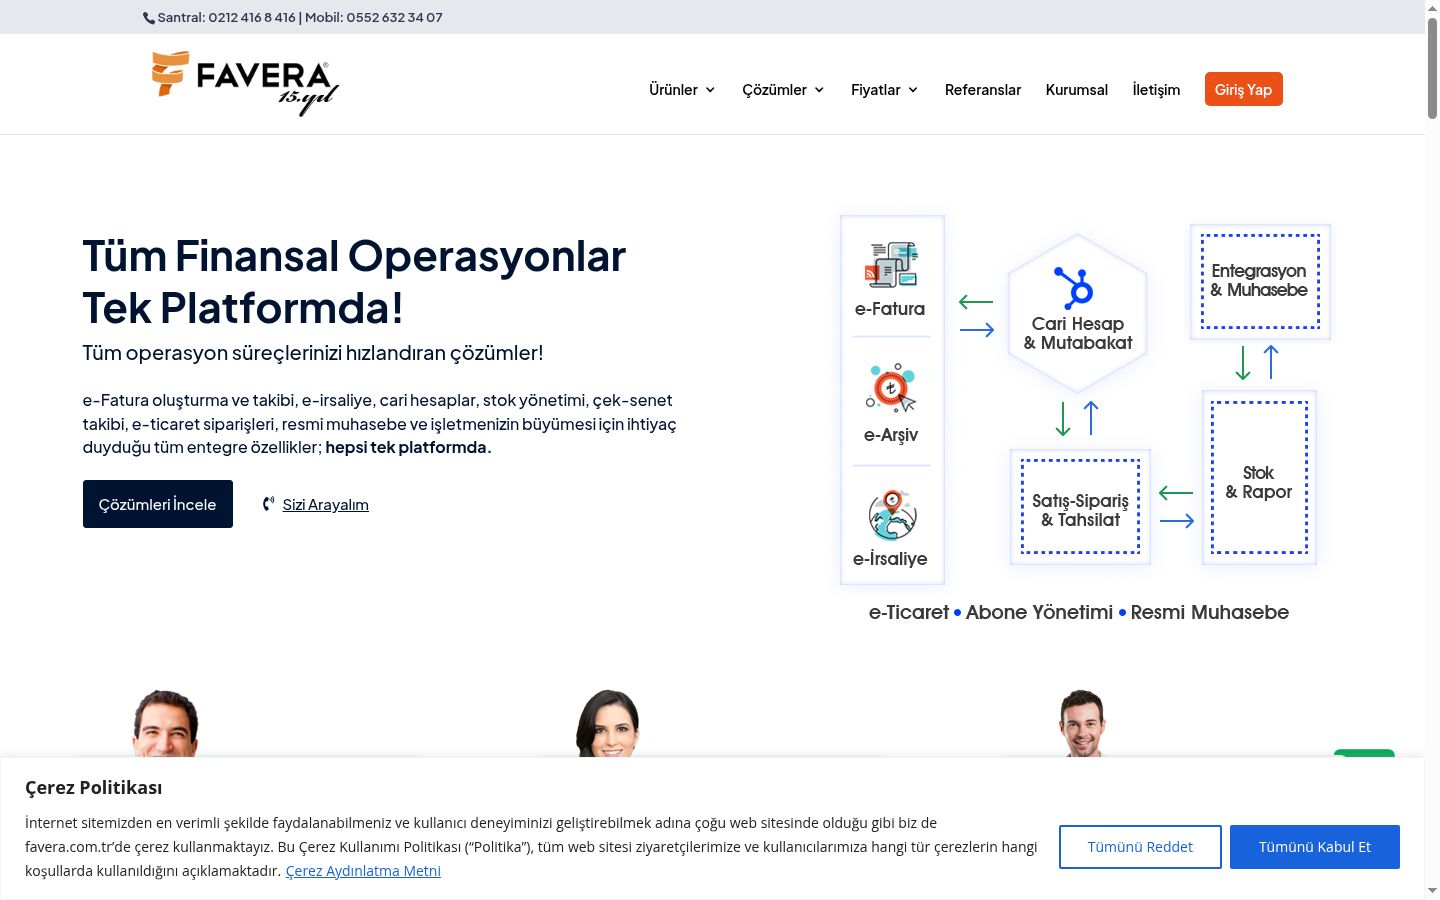Viewport: 1440px width, 900px height.
Task: Click the e-Fatura document icon
Action: point(891,265)
